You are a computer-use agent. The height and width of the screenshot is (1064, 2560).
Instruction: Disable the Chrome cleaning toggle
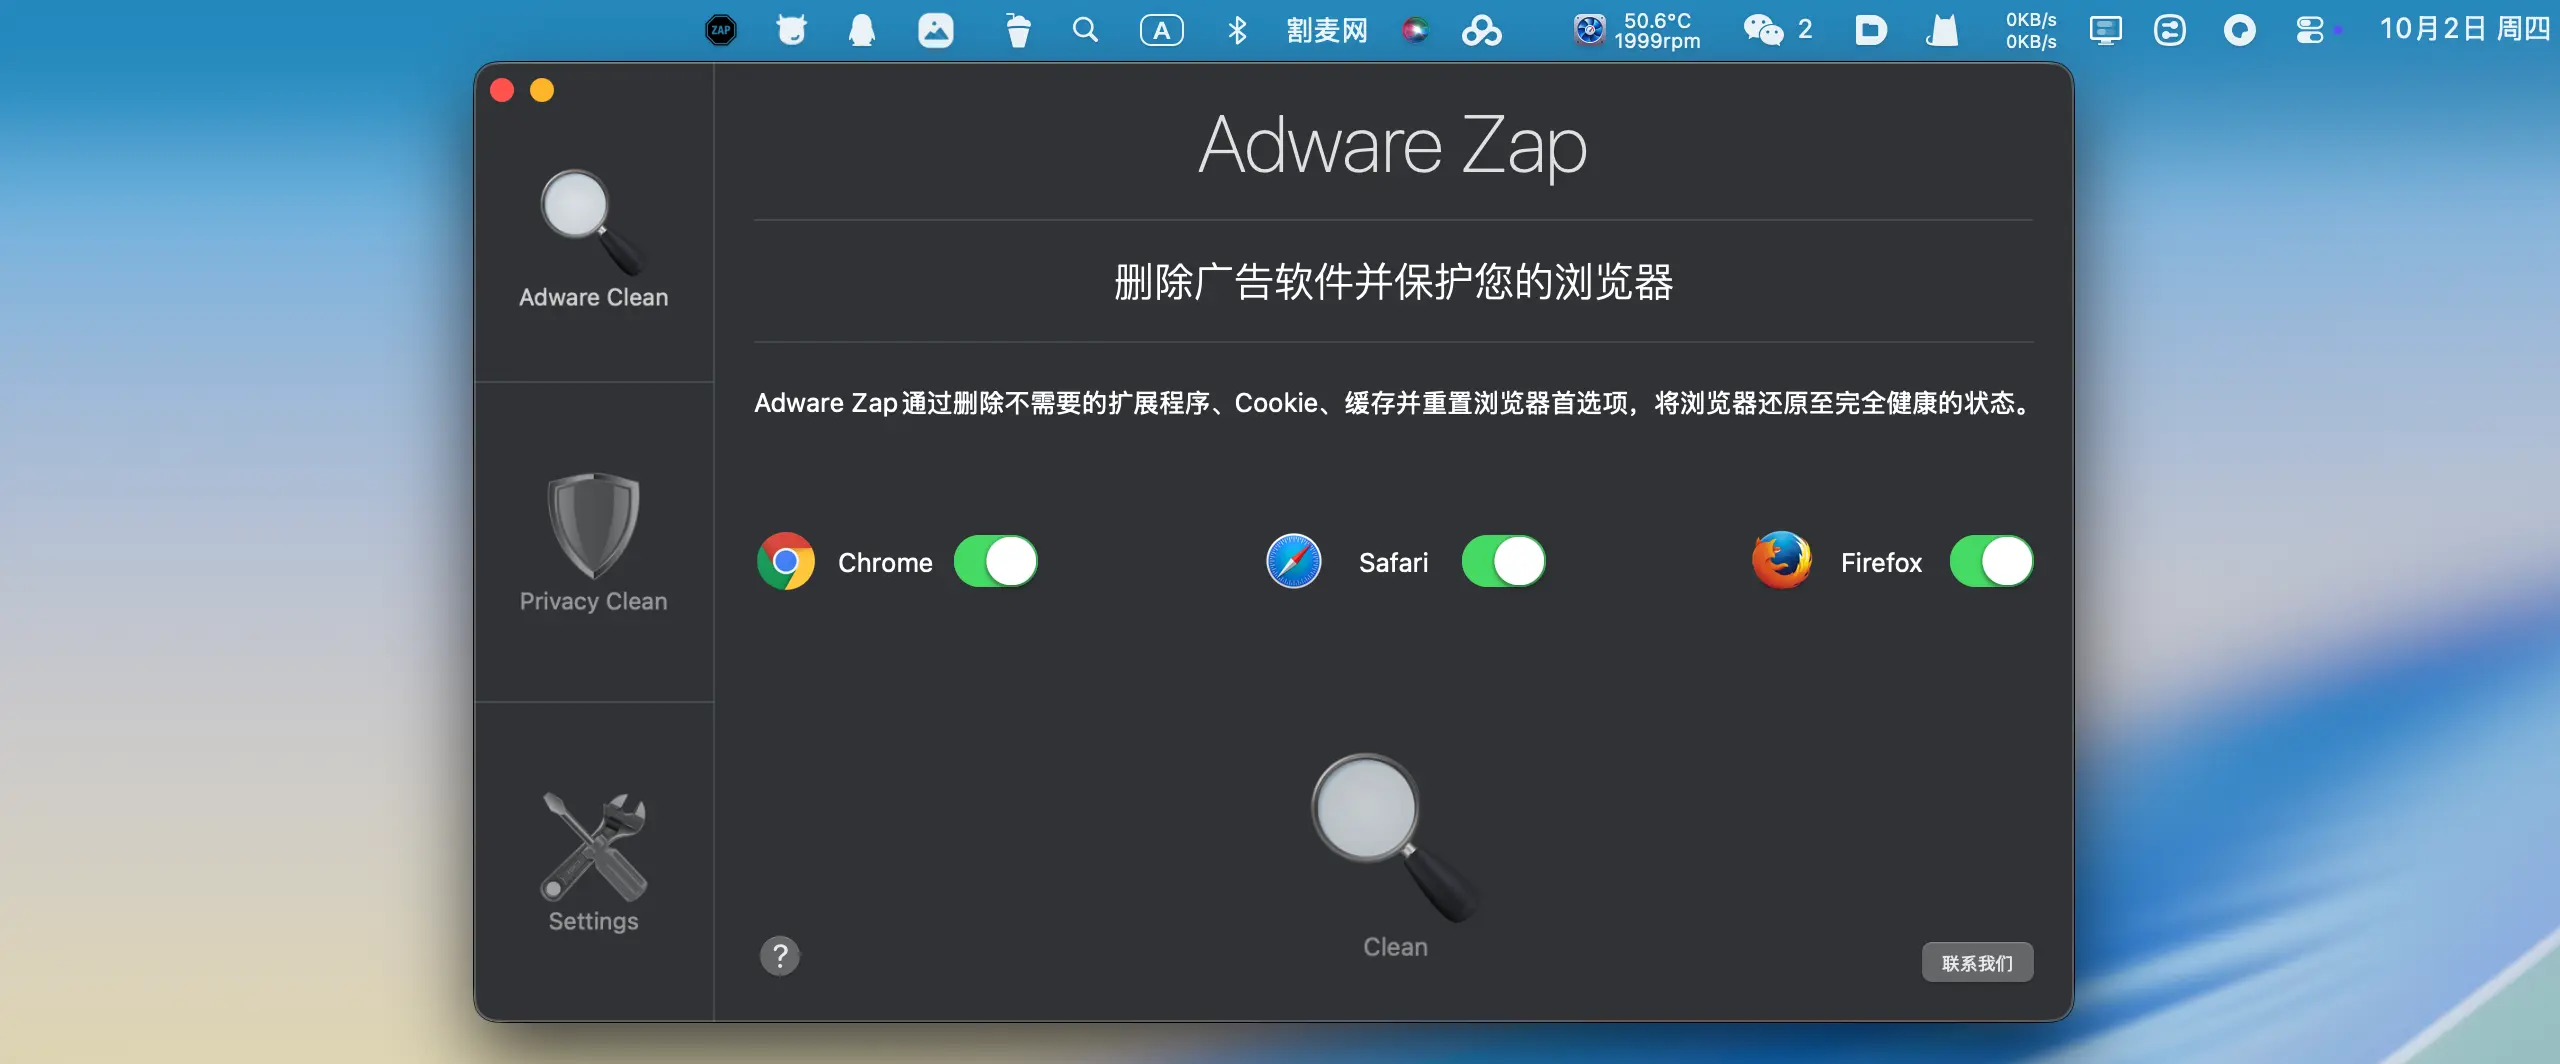(x=995, y=562)
